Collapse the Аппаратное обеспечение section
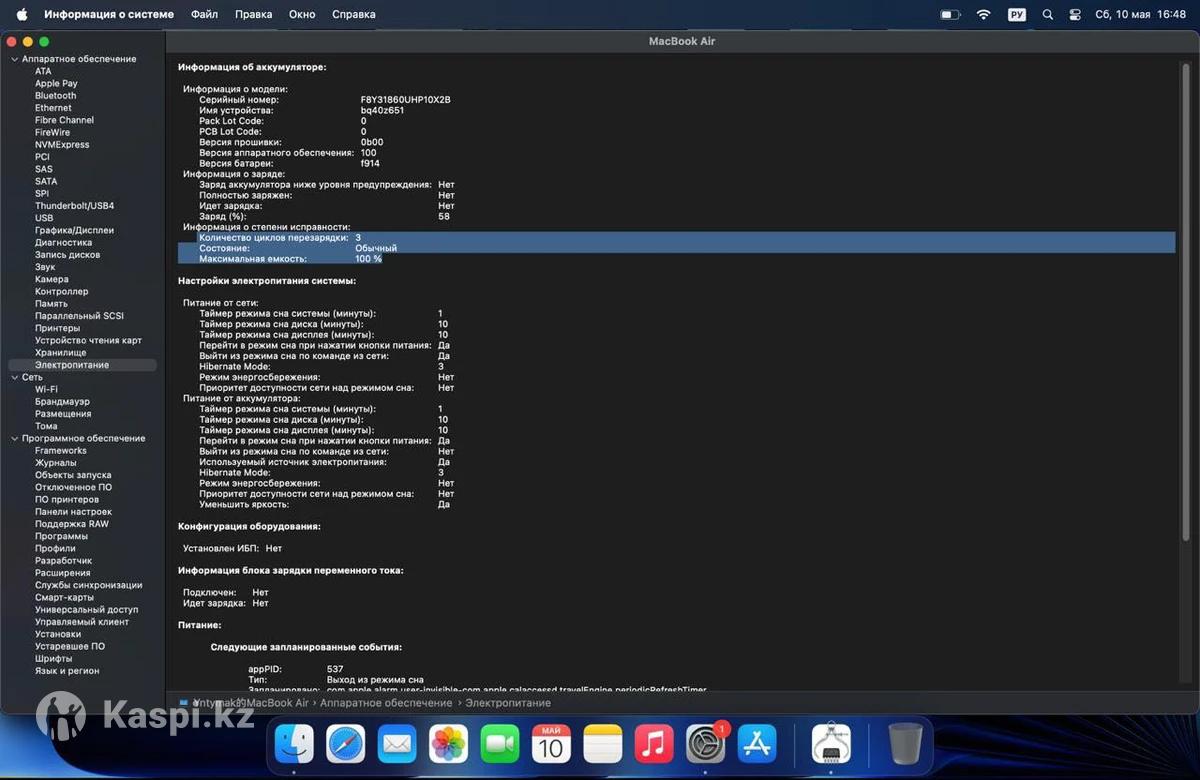 pos(14,59)
